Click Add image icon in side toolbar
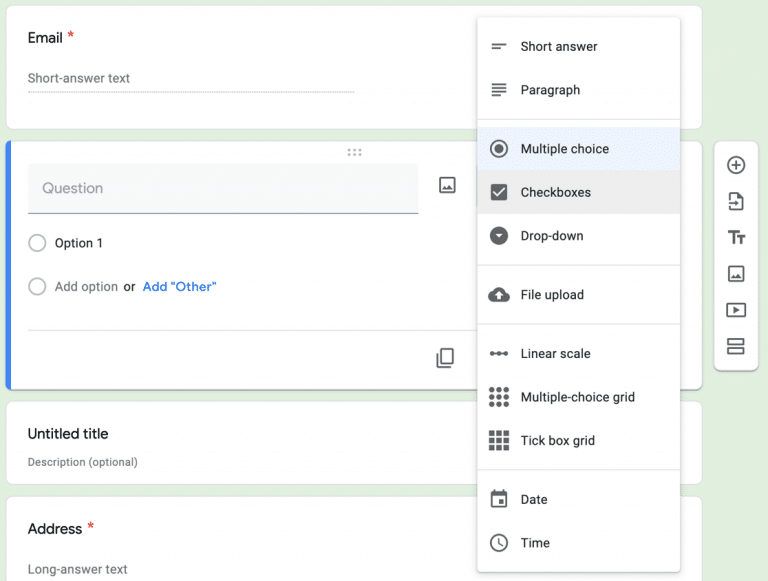768x581 pixels. point(736,274)
